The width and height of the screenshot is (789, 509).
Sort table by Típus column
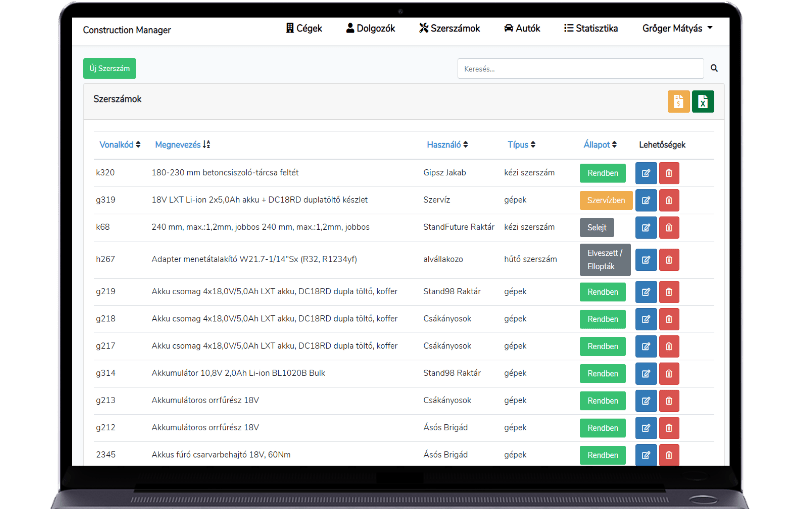521,145
